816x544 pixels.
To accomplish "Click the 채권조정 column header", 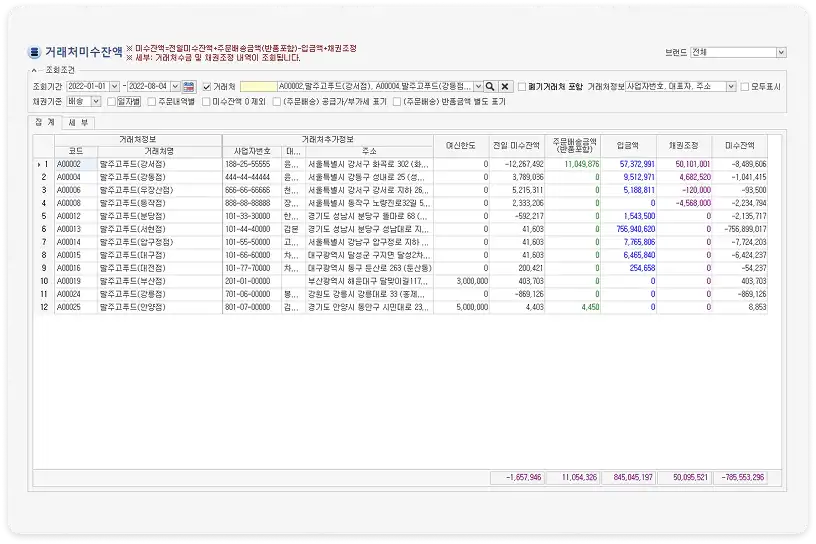I will click(x=684, y=146).
